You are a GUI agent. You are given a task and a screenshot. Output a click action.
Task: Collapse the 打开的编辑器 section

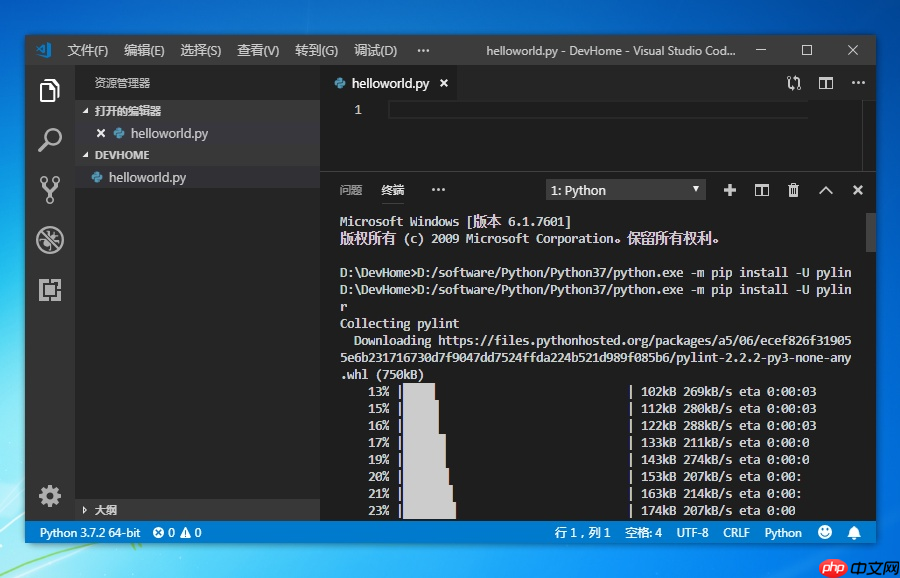197,111
